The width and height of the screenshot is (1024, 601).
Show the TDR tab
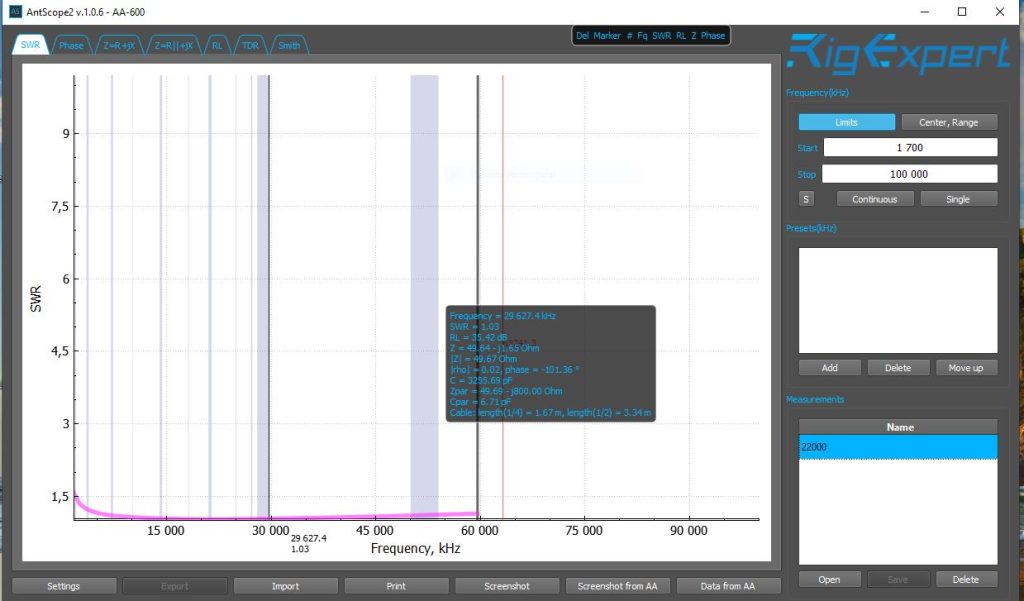250,45
